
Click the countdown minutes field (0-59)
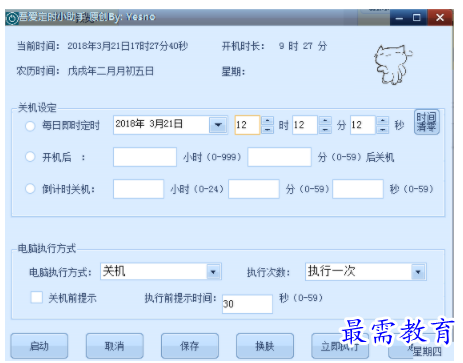254,189
